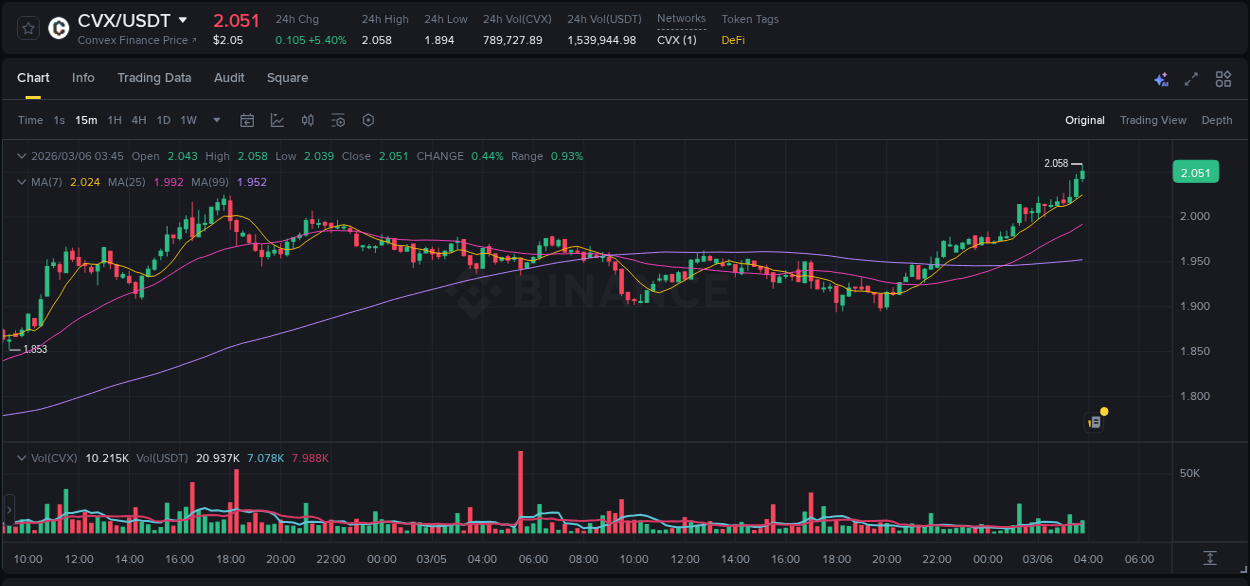Click the chat bubble with notification dot

[x=1094, y=420]
